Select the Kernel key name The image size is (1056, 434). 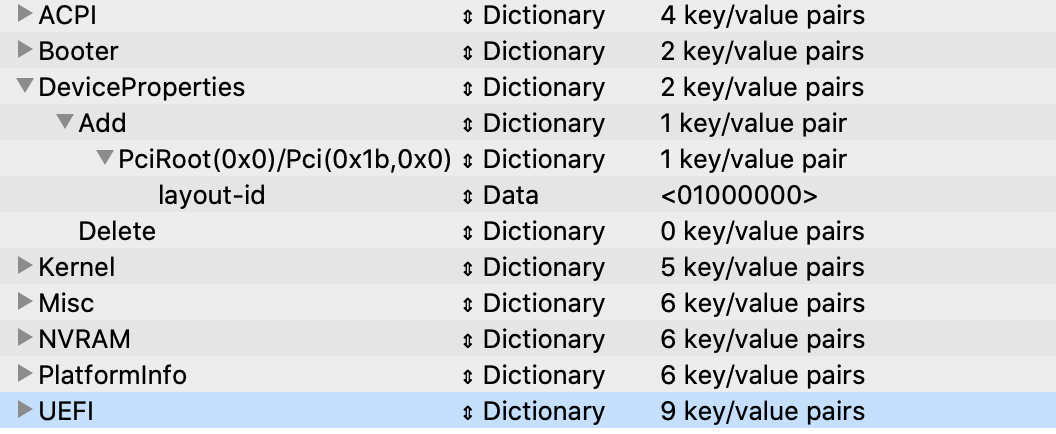tap(77, 267)
